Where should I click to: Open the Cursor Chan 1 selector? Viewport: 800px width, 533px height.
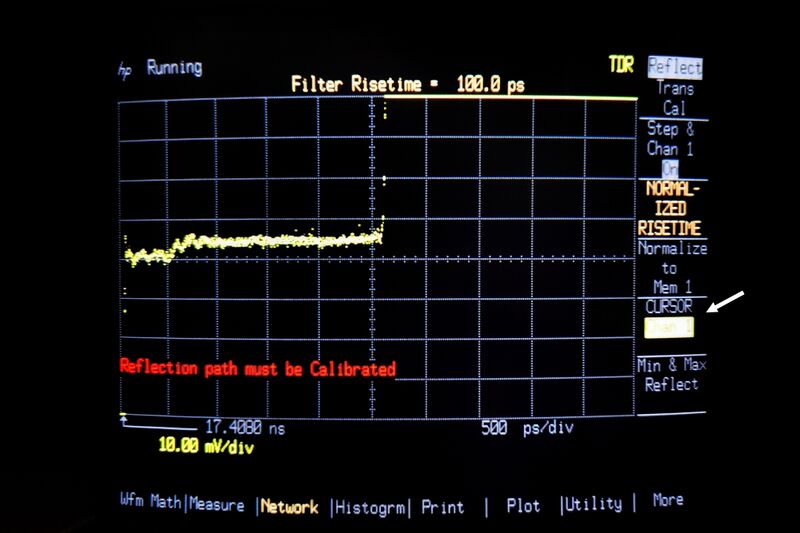pos(670,326)
